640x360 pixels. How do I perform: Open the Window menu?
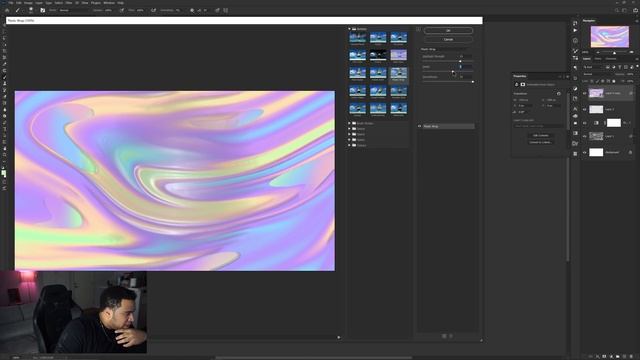(109, 3)
